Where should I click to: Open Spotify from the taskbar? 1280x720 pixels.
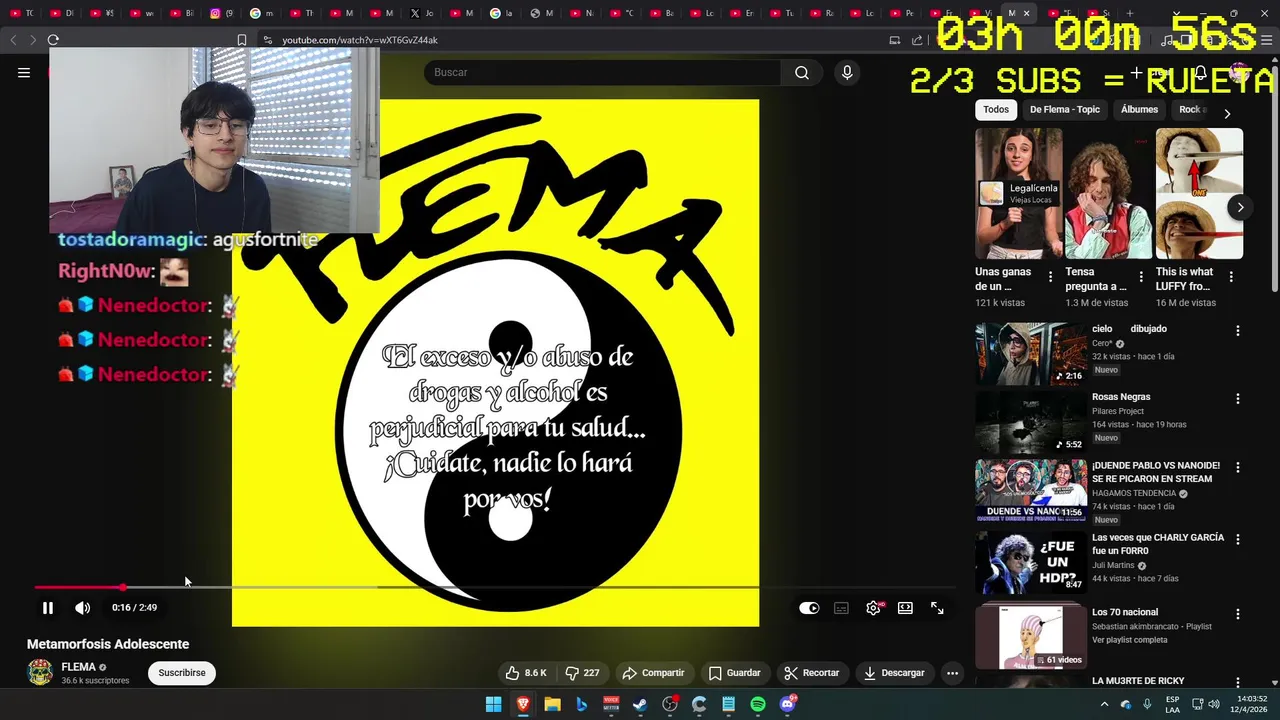(x=758, y=704)
